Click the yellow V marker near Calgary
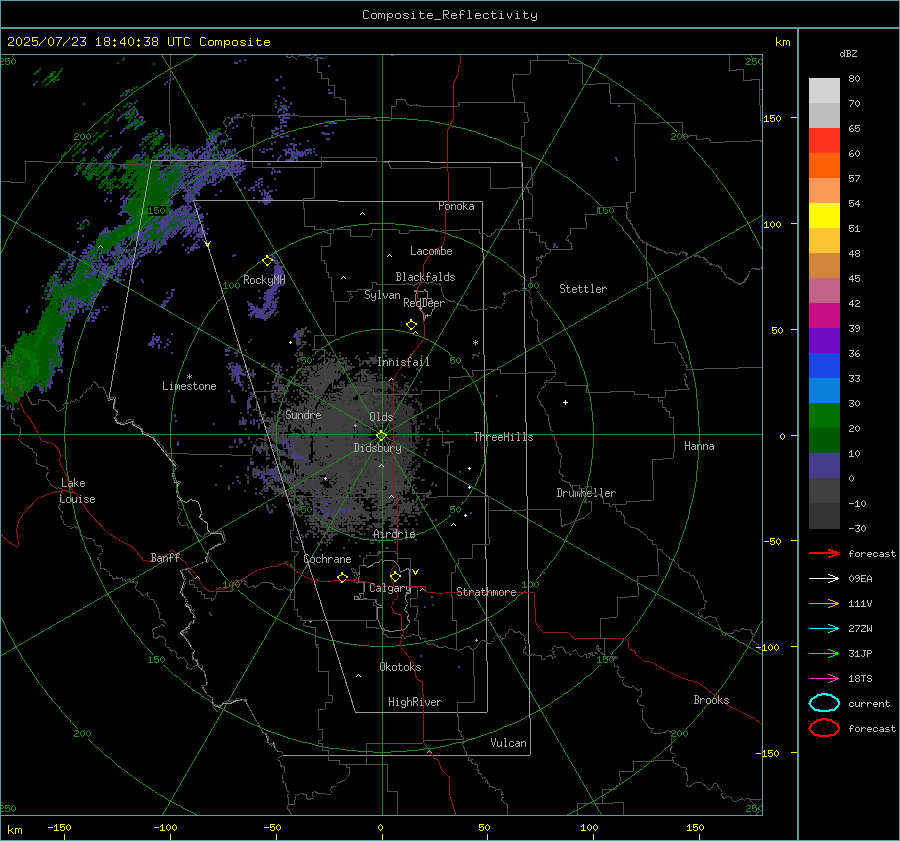Image resolution: width=900 pixels, height=841 pixels. point(416,572)
